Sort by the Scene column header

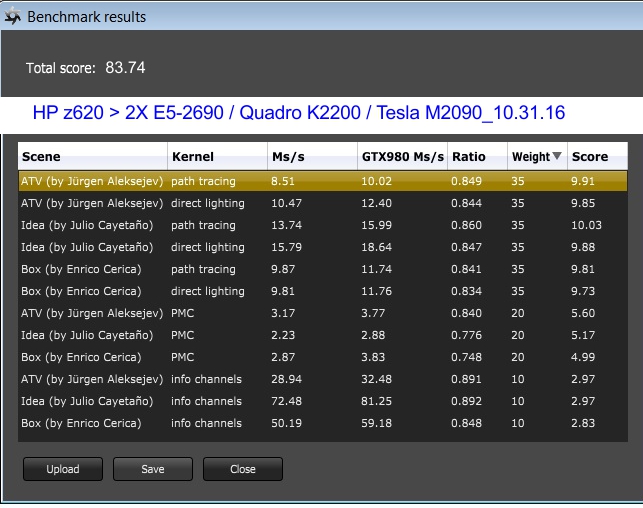click(93, 156)
